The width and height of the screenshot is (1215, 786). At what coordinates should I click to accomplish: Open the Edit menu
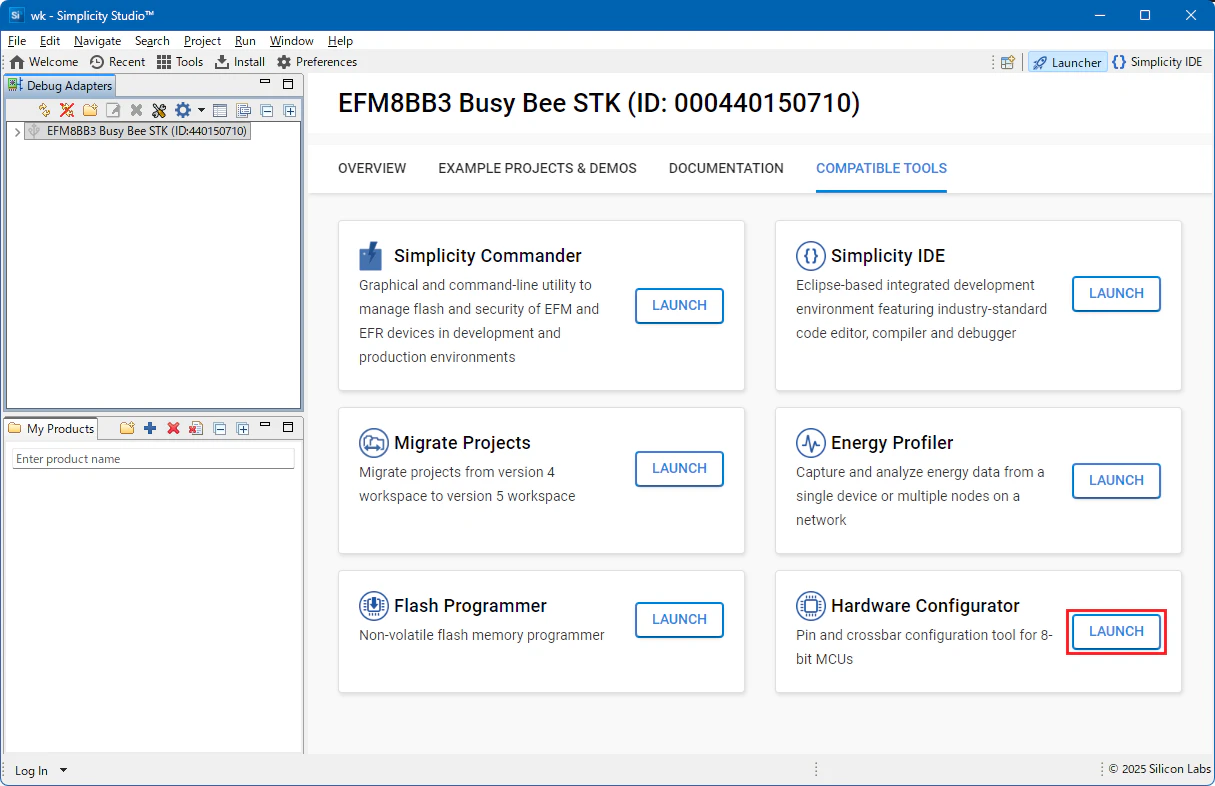click(50, 41)
